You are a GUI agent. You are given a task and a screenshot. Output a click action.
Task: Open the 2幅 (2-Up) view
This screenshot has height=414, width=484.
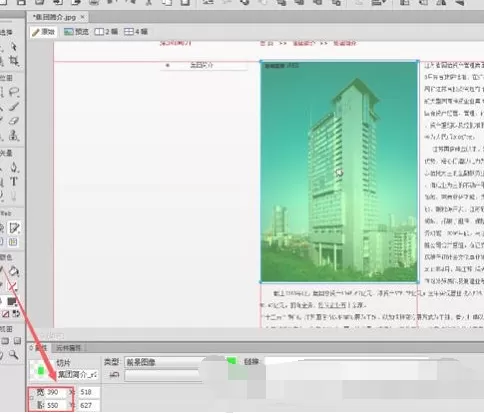(x=106, y=32)
